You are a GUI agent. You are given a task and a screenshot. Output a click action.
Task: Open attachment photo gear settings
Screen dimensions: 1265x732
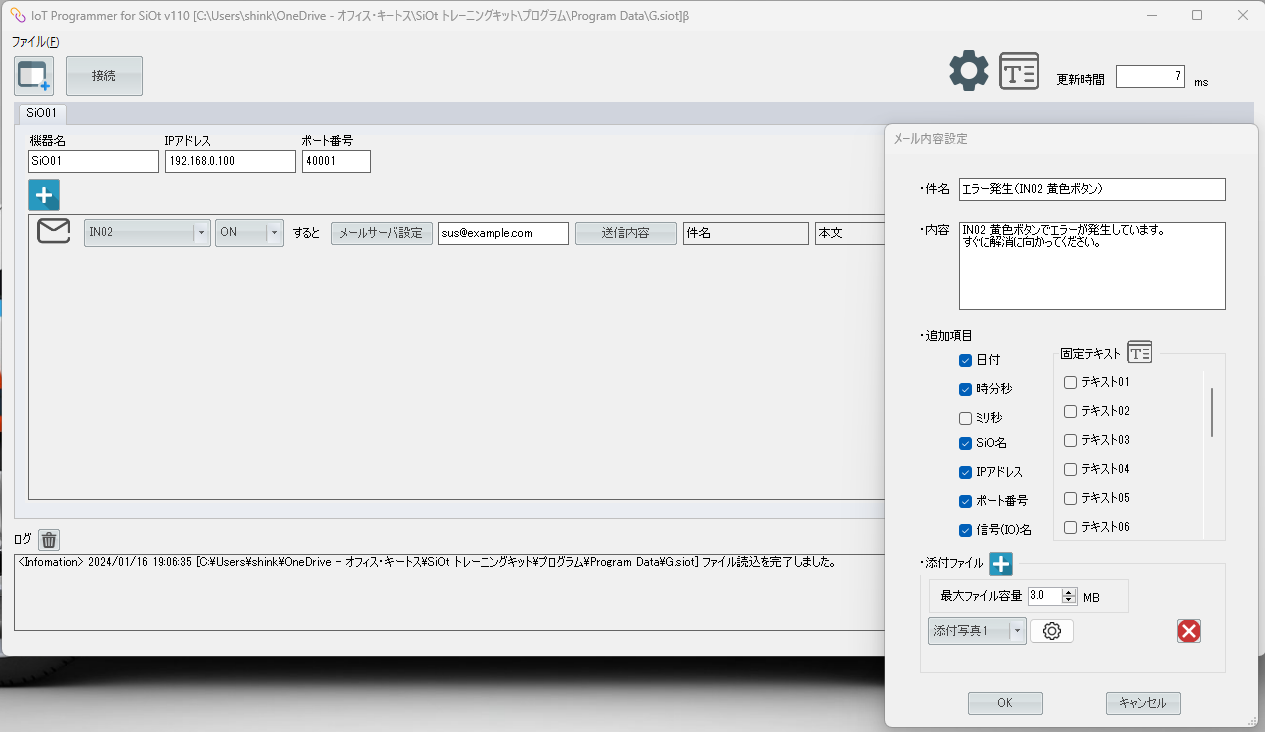pyautogui.click(x=1051, y=631)
